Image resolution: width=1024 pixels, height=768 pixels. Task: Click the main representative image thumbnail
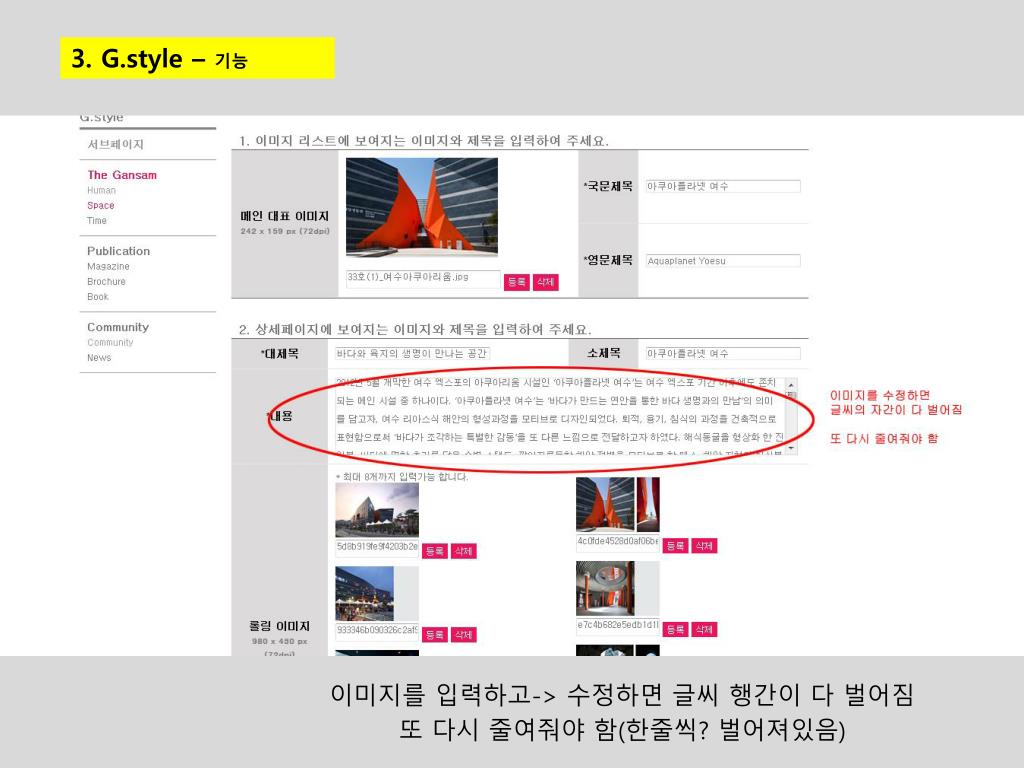click(x=422, y=207)
